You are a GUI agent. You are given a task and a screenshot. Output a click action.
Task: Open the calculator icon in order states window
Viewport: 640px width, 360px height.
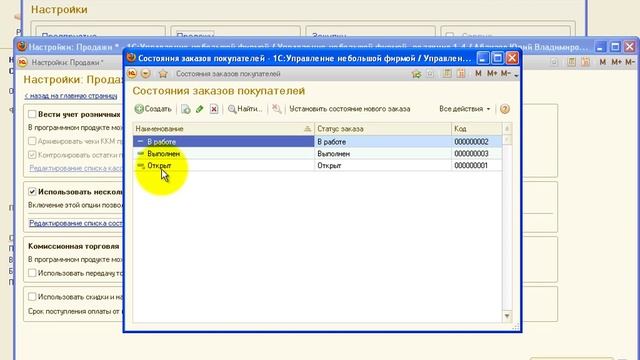[x=447, y=74]
